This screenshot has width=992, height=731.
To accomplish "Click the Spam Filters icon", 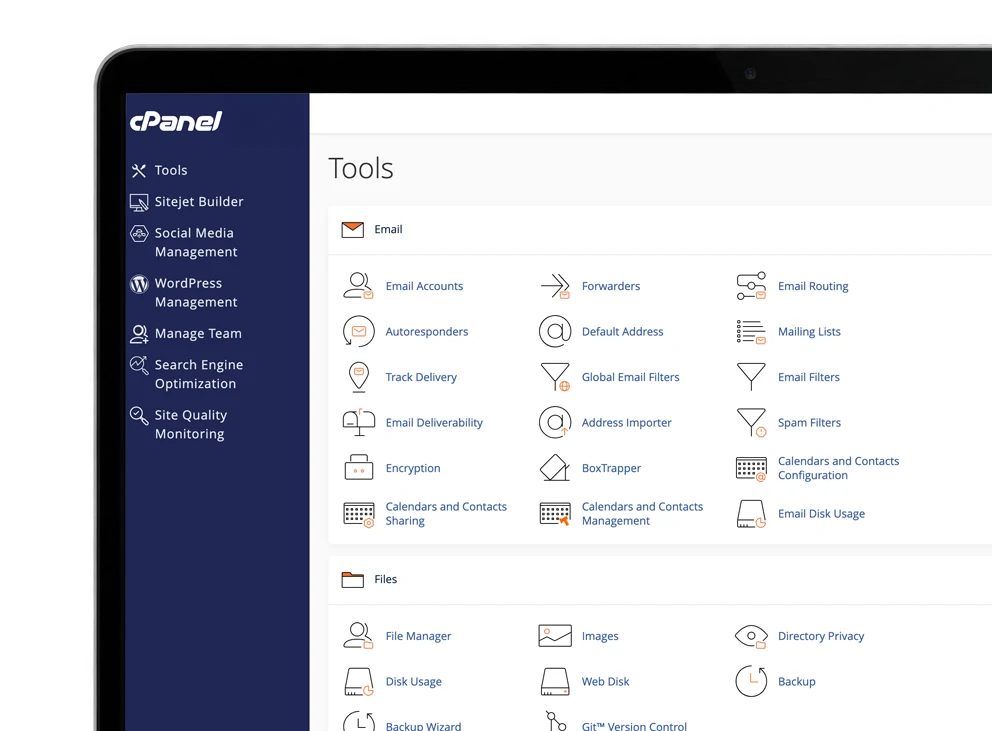I will tap(752, 422).
